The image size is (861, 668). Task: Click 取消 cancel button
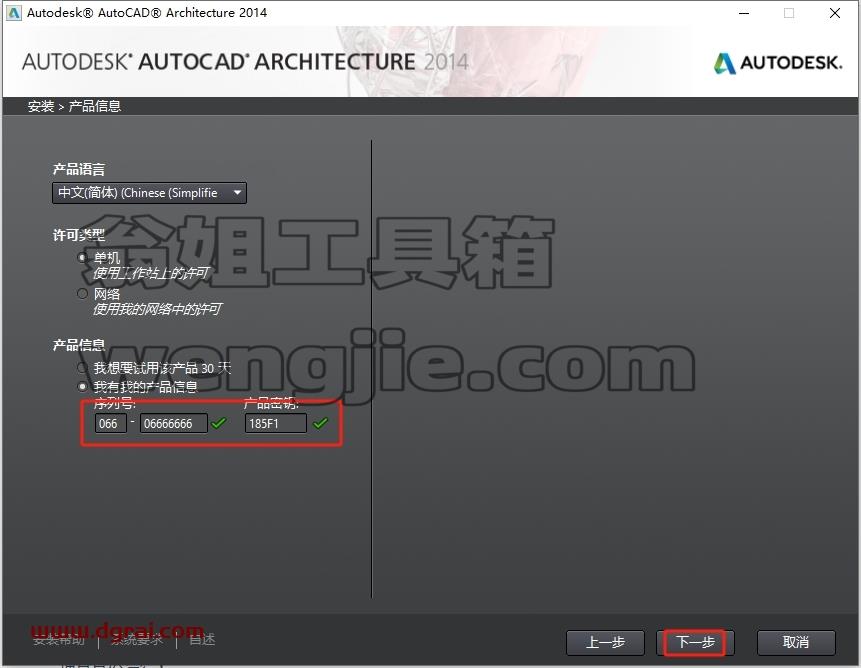tap(796, 642)
